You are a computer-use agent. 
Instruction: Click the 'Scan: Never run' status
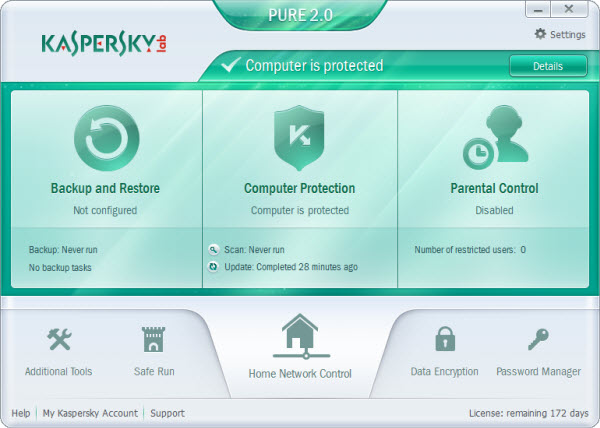(x=254, y=250)
